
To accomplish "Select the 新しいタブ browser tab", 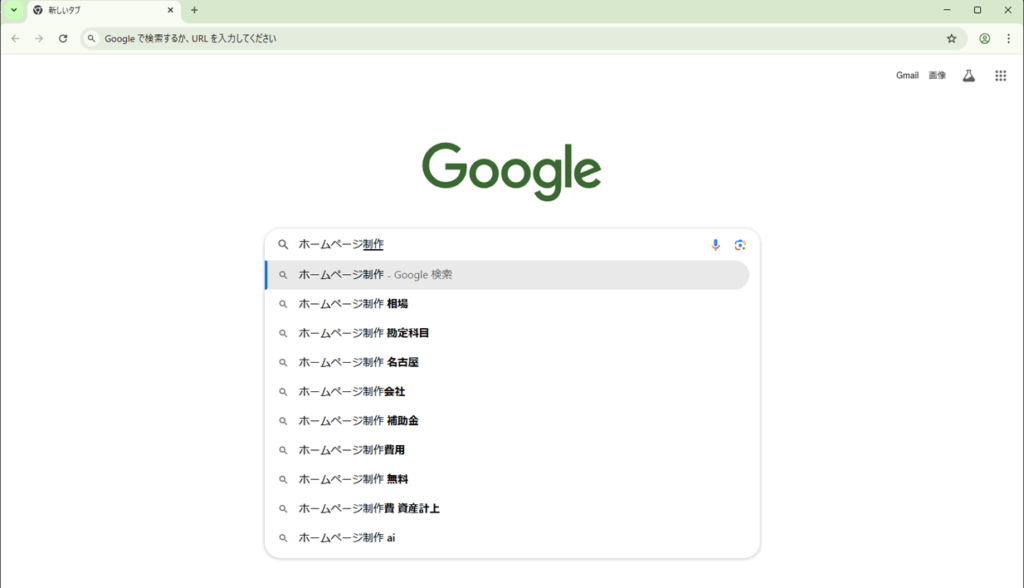I will point(104,10).
